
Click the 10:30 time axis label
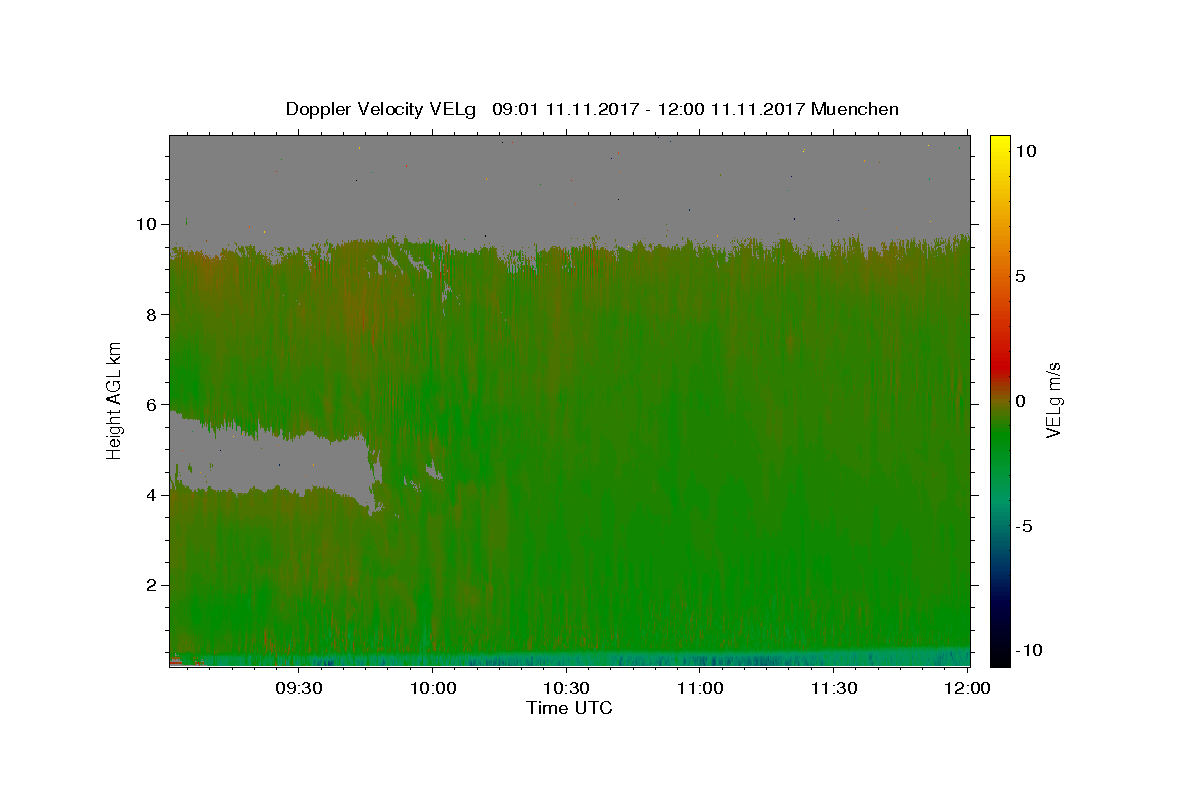pos(567,689)
